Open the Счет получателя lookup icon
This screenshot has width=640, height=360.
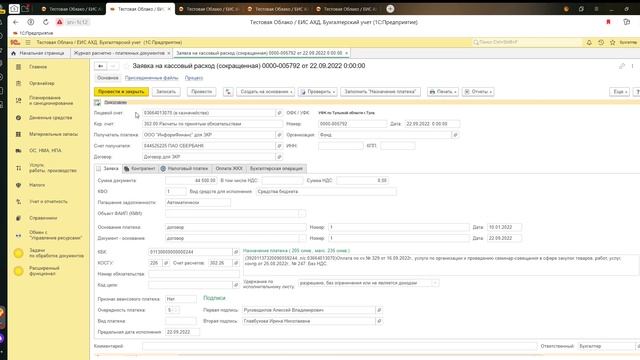(x=279, y=146)
